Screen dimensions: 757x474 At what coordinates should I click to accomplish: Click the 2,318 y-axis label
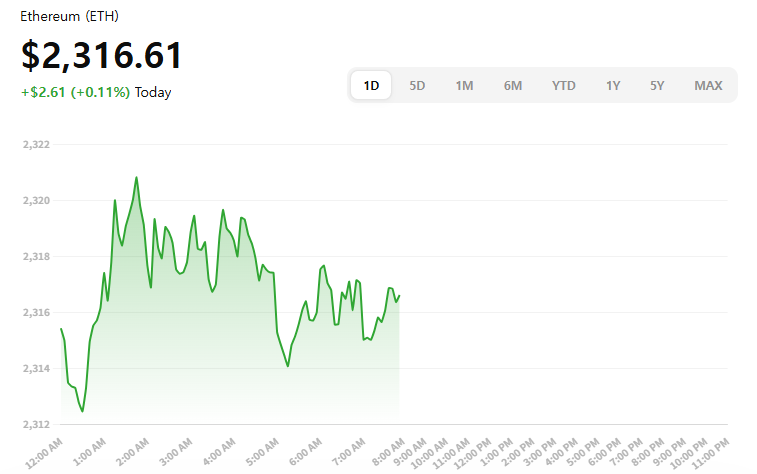[x=36, y=256]
